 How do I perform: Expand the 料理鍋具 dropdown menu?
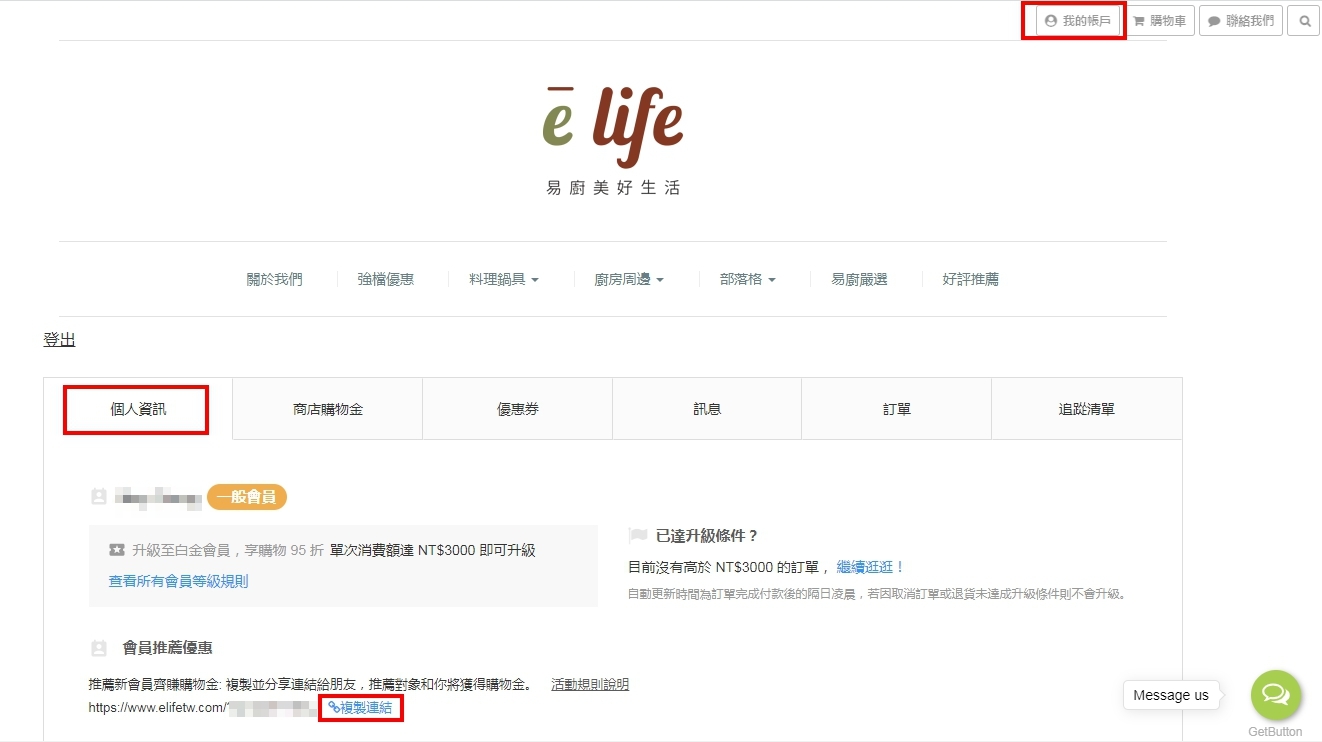coord(504,280)
